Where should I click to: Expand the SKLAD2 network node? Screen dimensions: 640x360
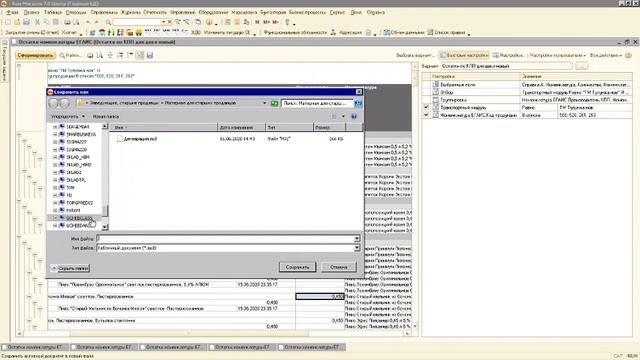[x=55, y=173]
